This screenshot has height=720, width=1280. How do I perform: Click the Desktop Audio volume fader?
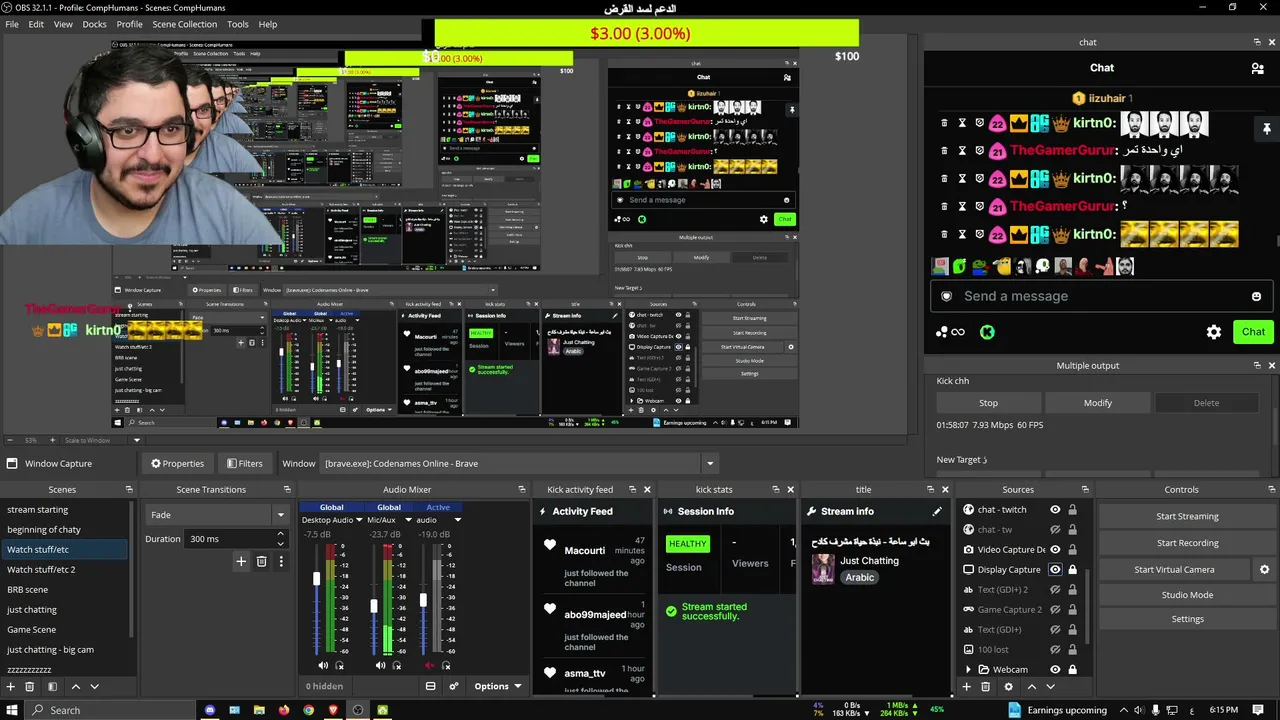click(317, 578)
